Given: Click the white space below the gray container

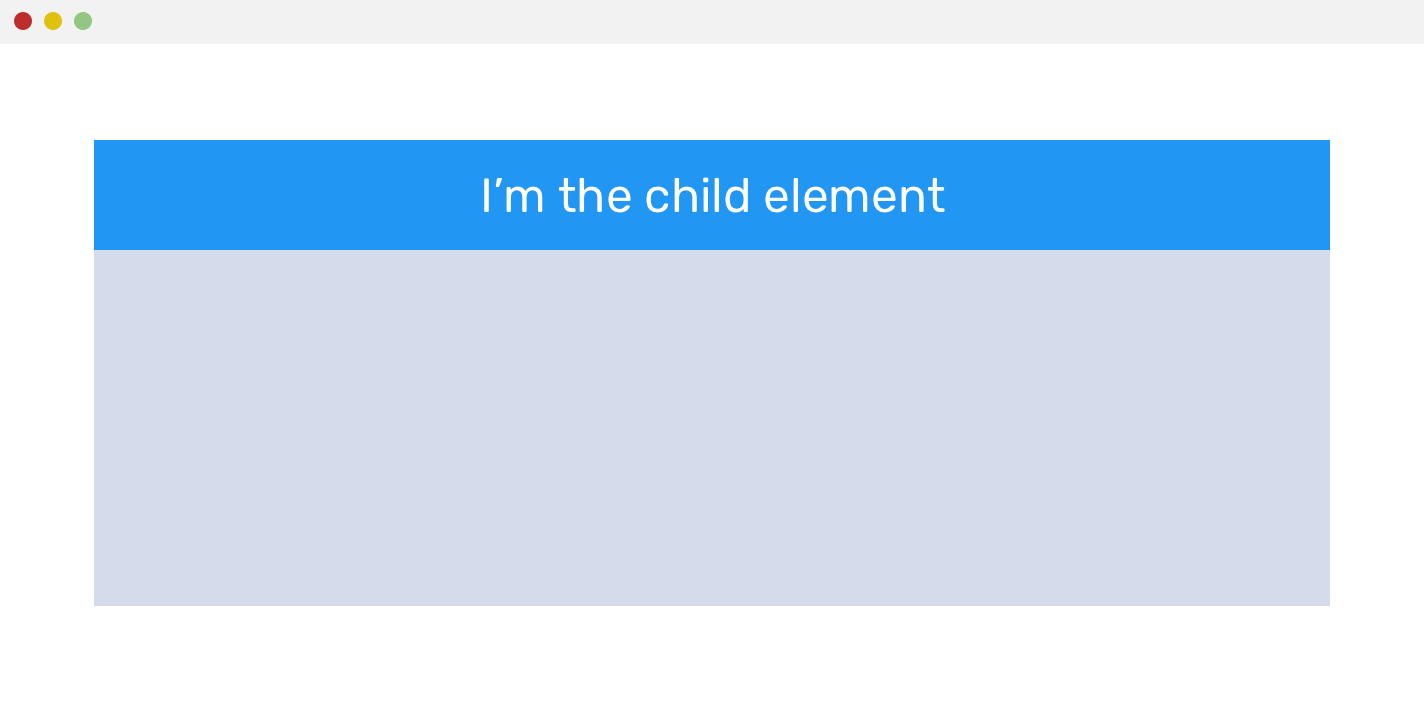Looking at the screenshot, I should [712, 662].
